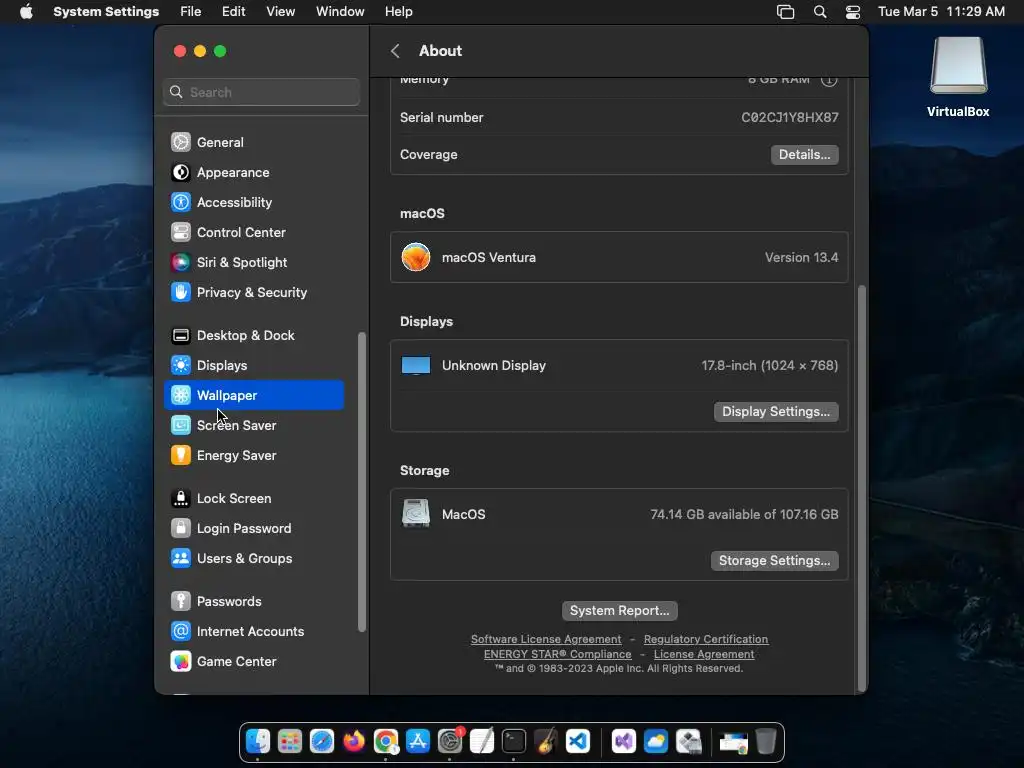Open the System Settings app menu
Screen dimensions: 1024x768
106,12
